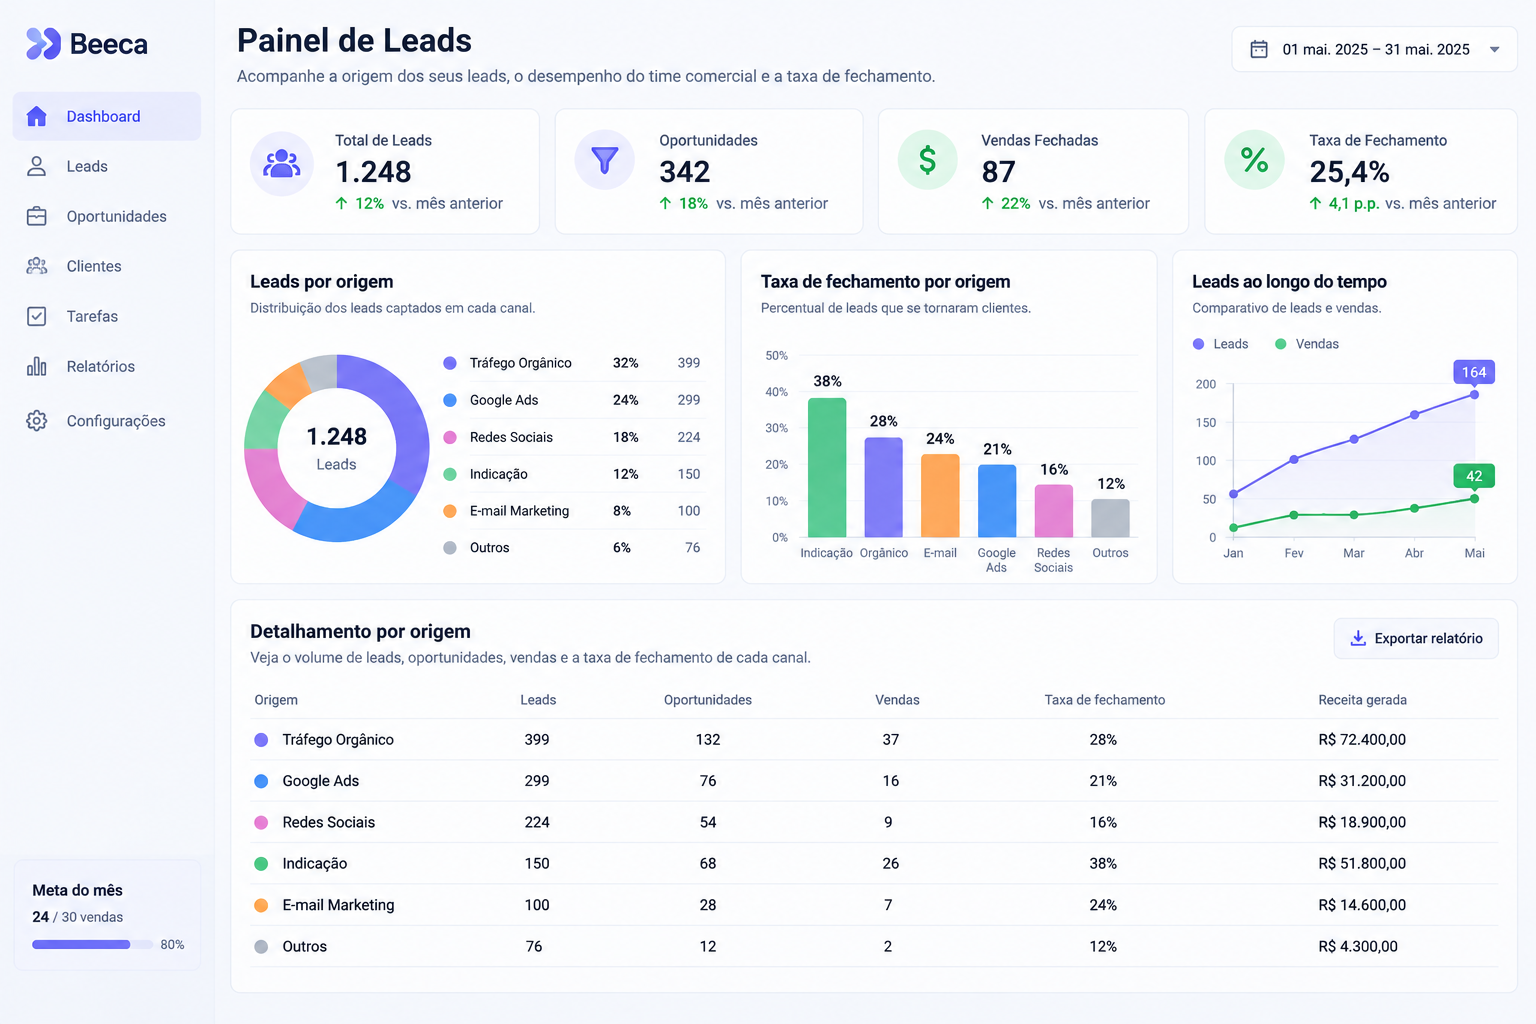Viewport: 1536px width, 1024px height.
Task: Select the Tráfego Orgânico table row name
Action: point(338,740)
